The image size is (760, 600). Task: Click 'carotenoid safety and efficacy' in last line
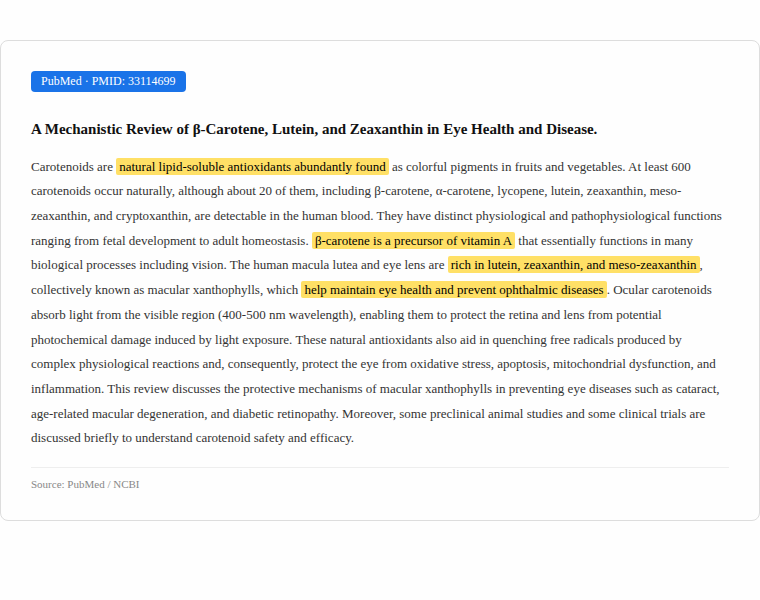pyautogui.click(x=274, y=438)
